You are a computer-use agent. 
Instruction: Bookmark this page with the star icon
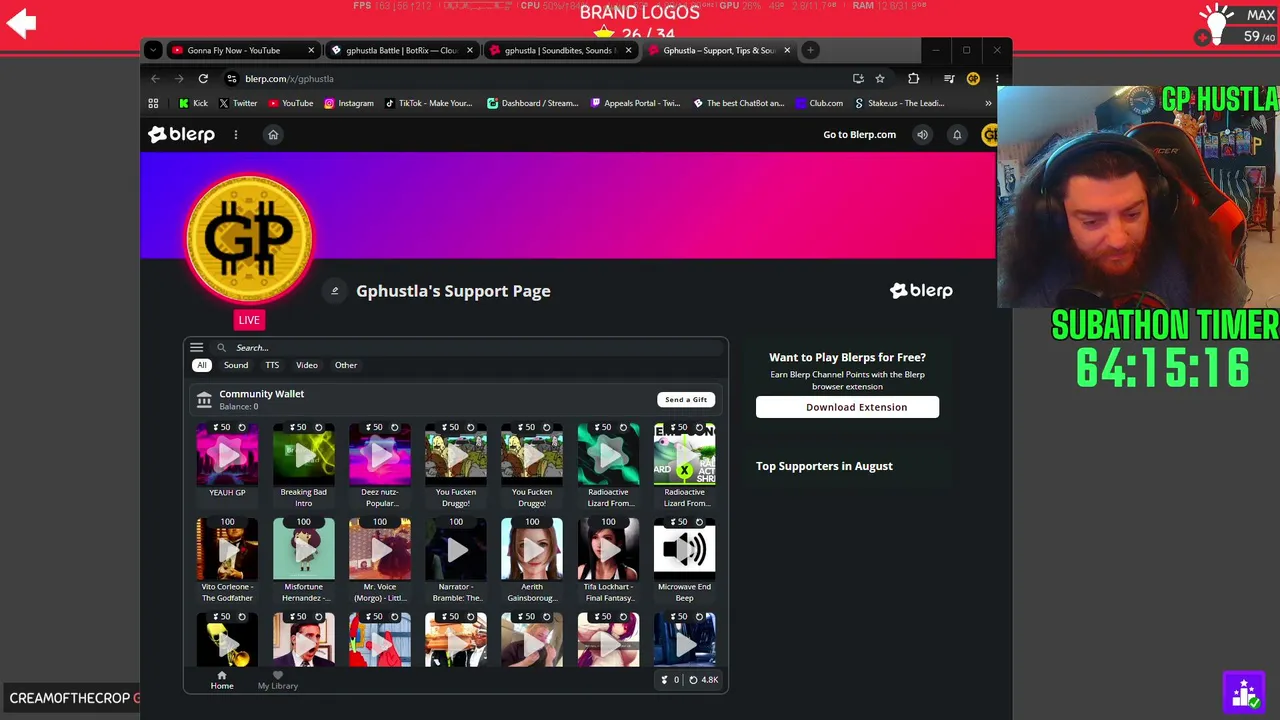coord(880,79)
